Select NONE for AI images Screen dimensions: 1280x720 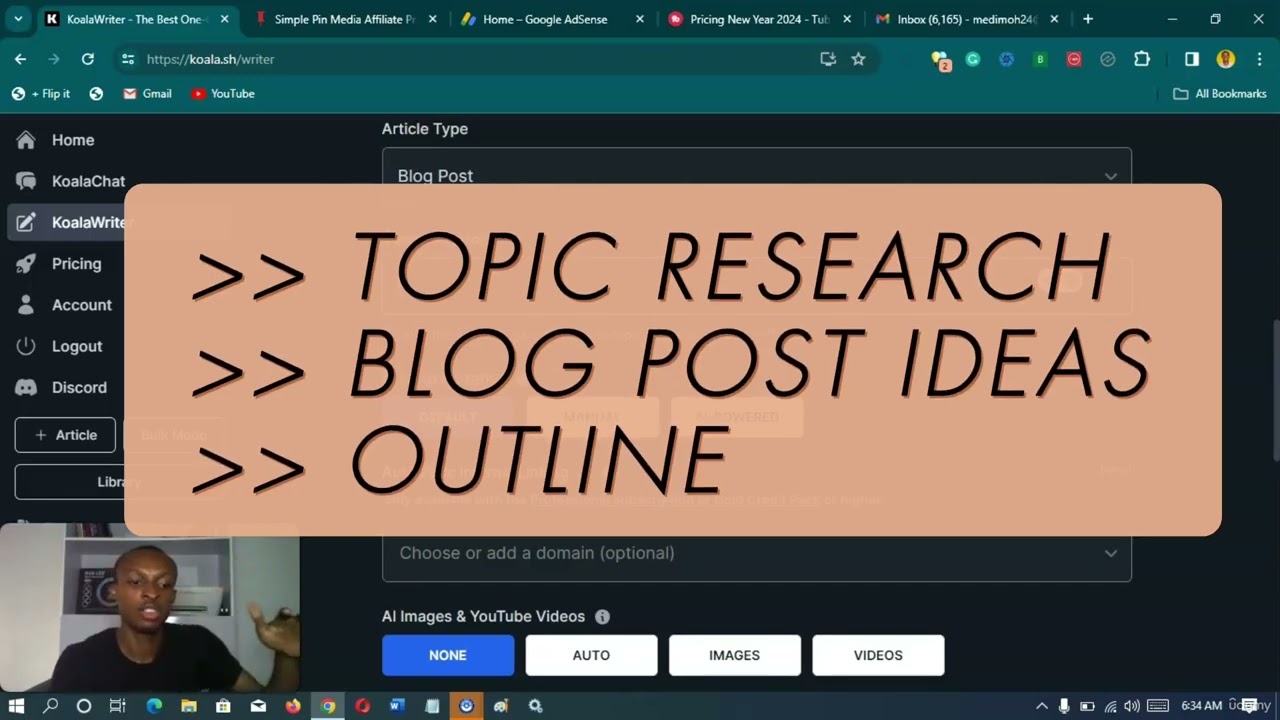coord(448,655)
